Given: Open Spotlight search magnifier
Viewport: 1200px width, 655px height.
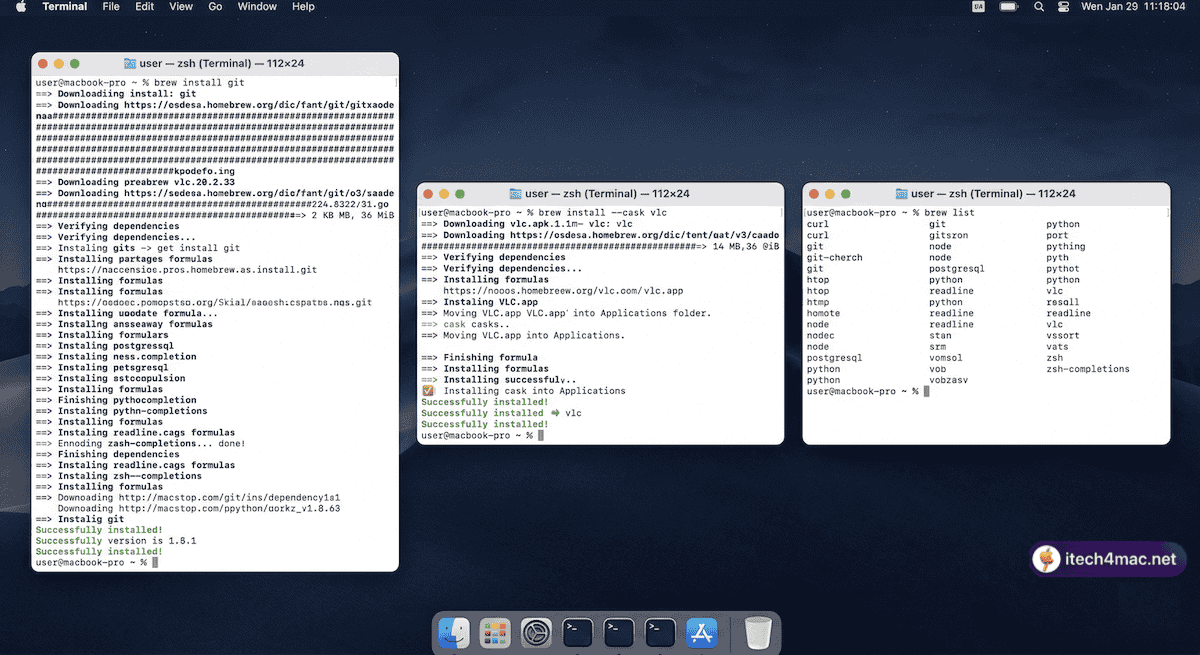Looking at the screenshot, I should 1039,7.
